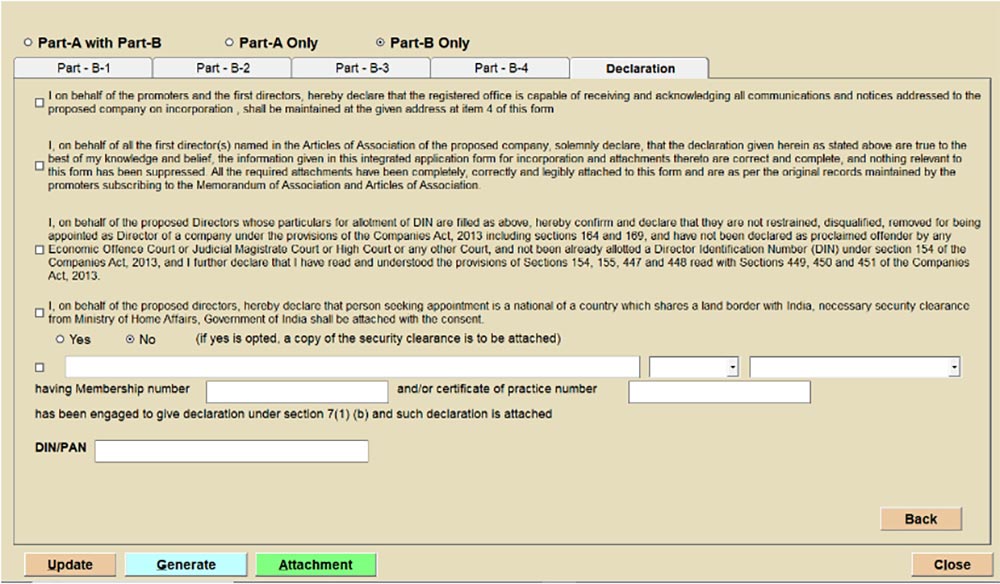This screenshot has height=584, width=1000.
Task: Open the Part - B-4 tab
Action: (500, 68)
